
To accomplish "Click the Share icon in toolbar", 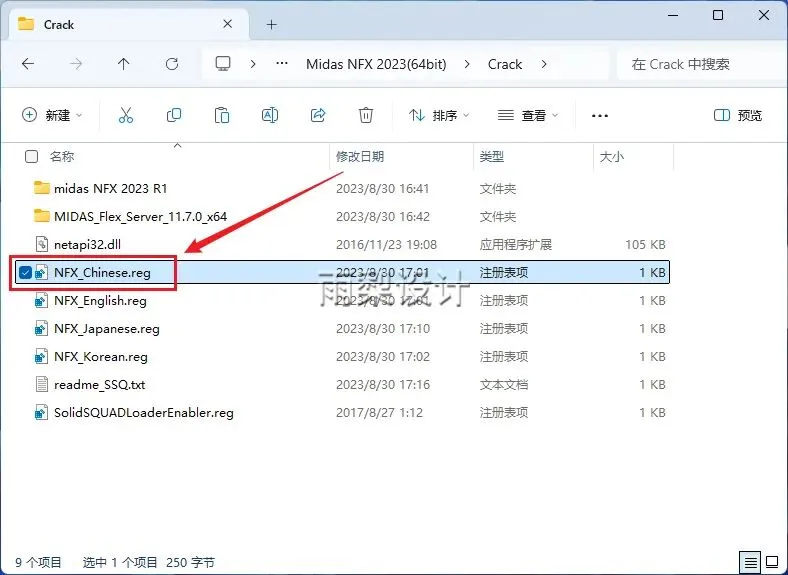I will [x=318, y=115].
